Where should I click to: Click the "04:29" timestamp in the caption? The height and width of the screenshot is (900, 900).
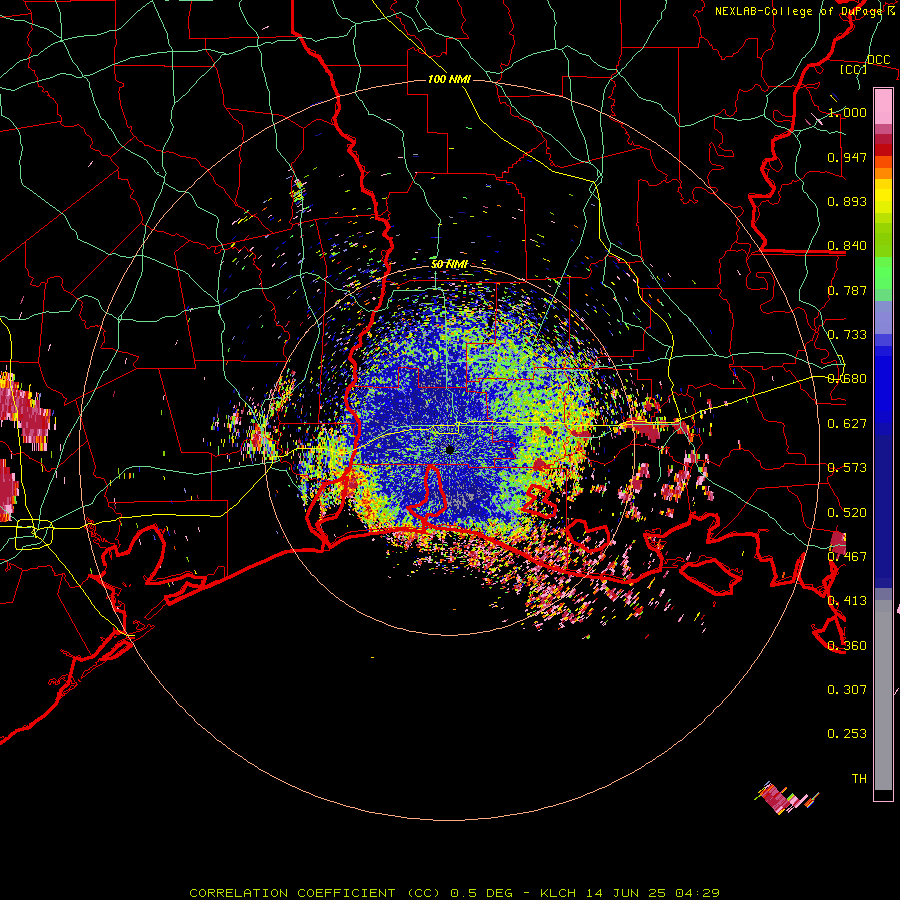coord(697,893)
